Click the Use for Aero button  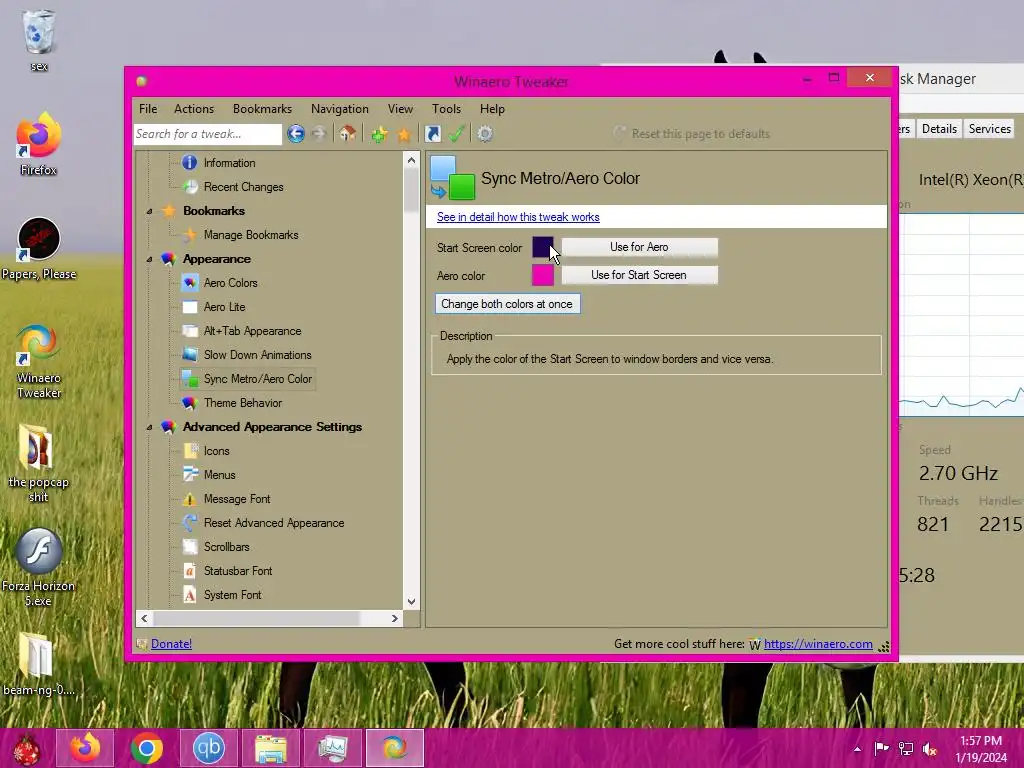pyautogui.click(x=639, y=247)
